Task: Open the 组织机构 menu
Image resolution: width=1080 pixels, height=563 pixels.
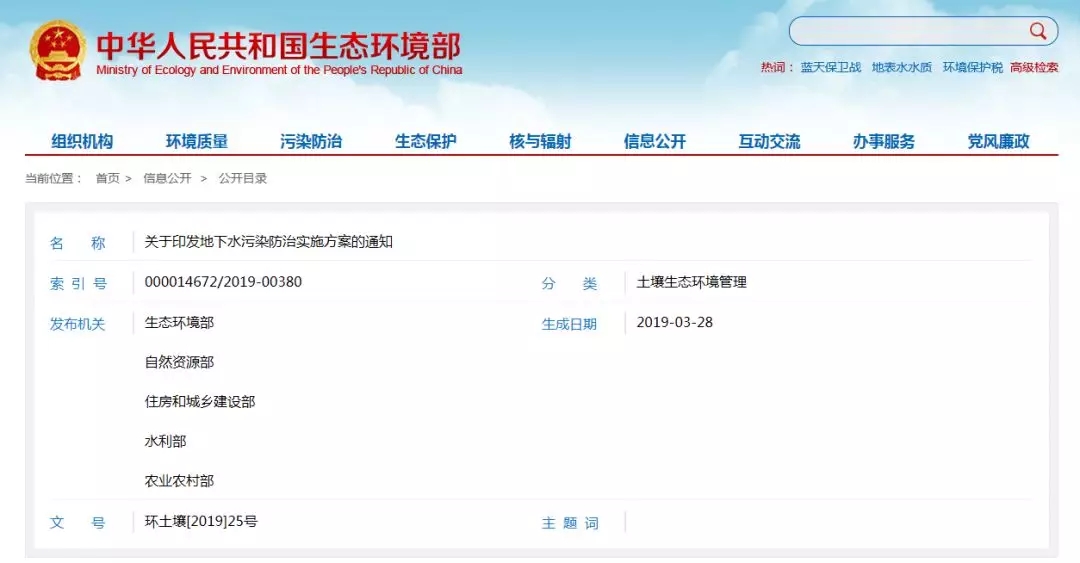Action: (82, 141)
